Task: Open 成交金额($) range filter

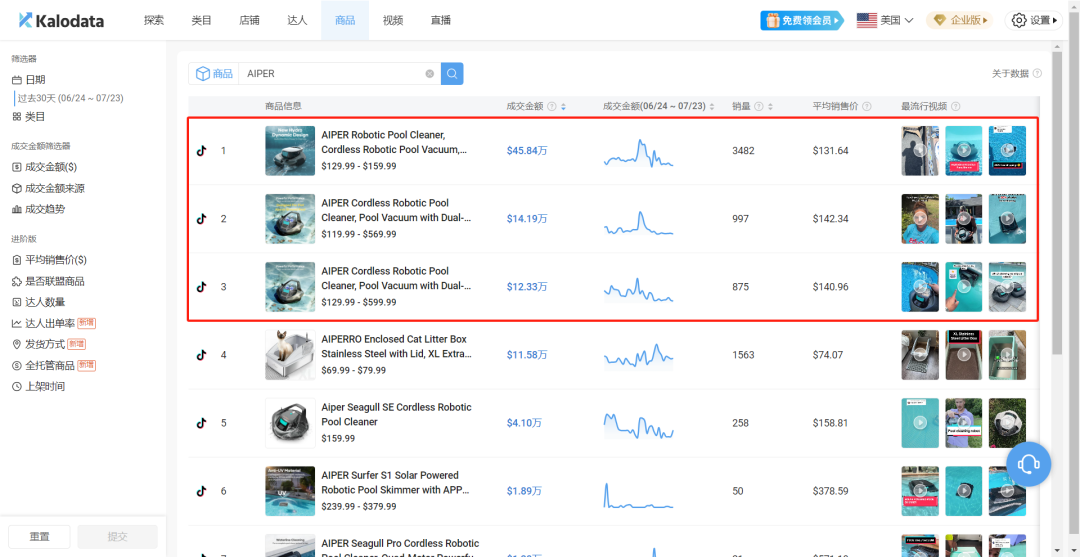Action: pyautogui.click(x=50, y=167)
